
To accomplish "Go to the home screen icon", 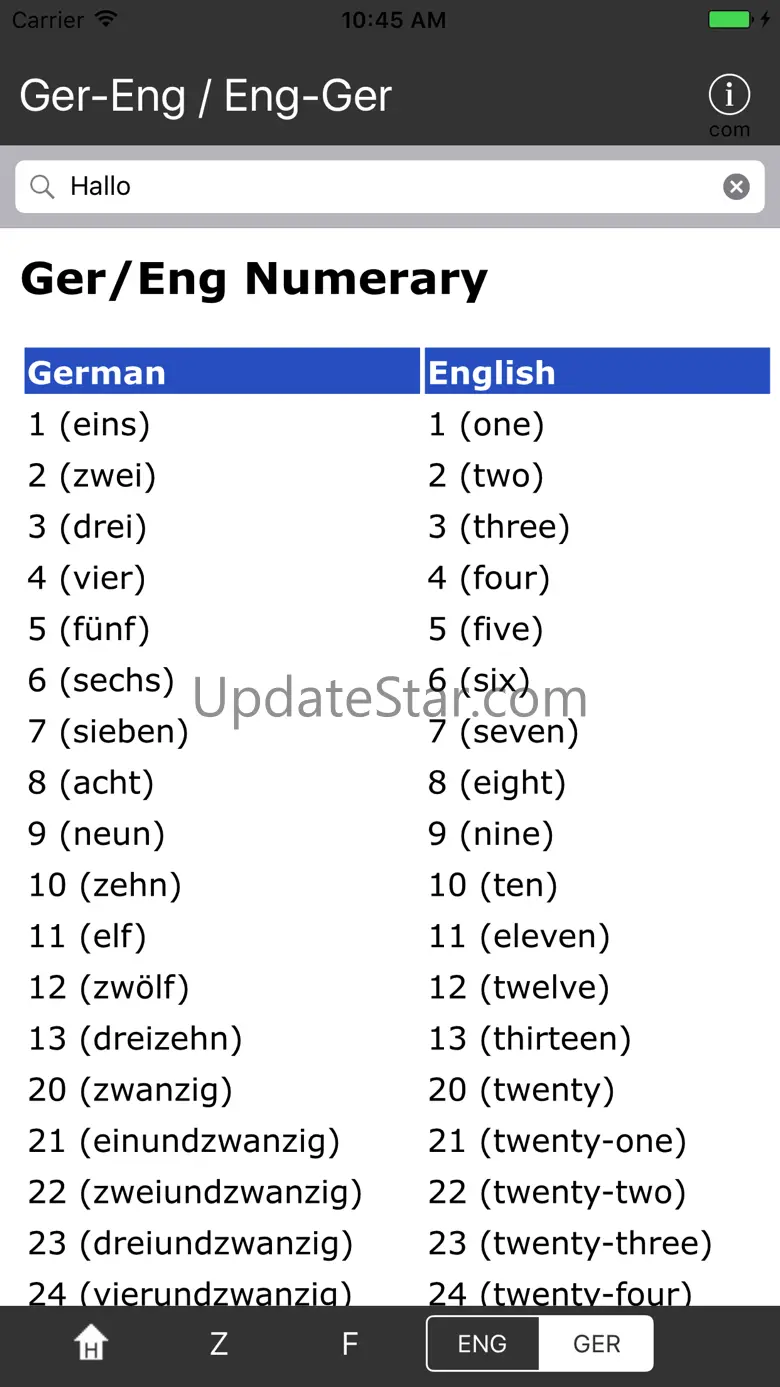I will coord(92,1343).
